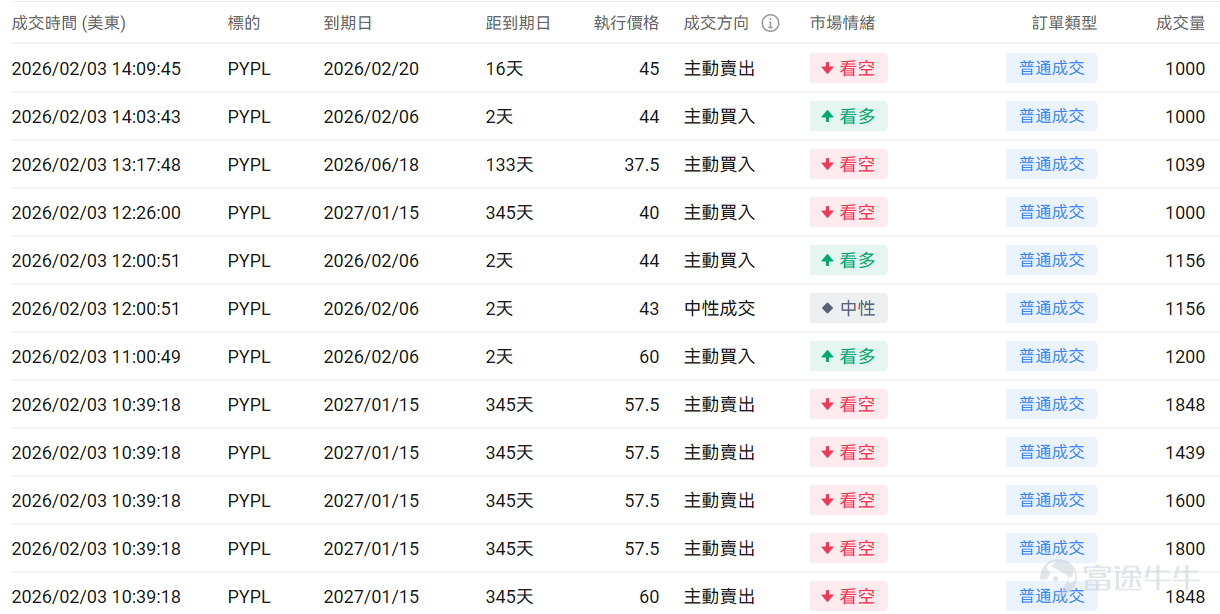
Task: Click expiry 2027/01/15 in the 12:26:00 row
Action: click(371, 213)
